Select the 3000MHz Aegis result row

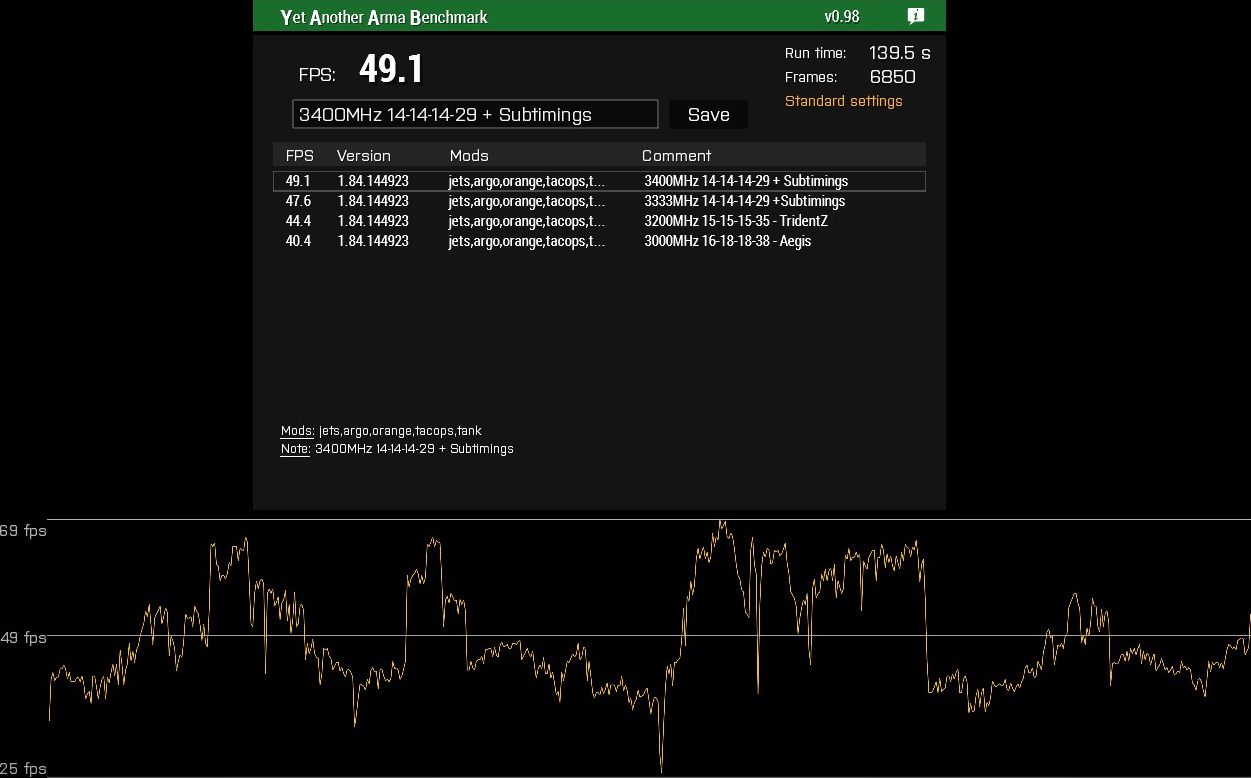(x=599, y=241)
